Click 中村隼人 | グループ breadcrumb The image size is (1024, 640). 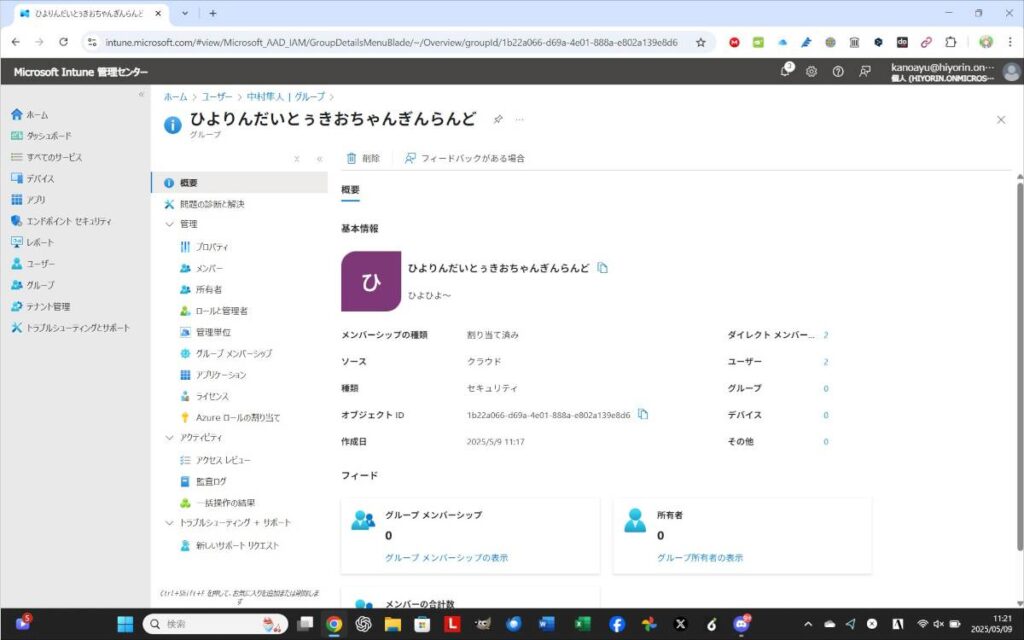point(285,97)
